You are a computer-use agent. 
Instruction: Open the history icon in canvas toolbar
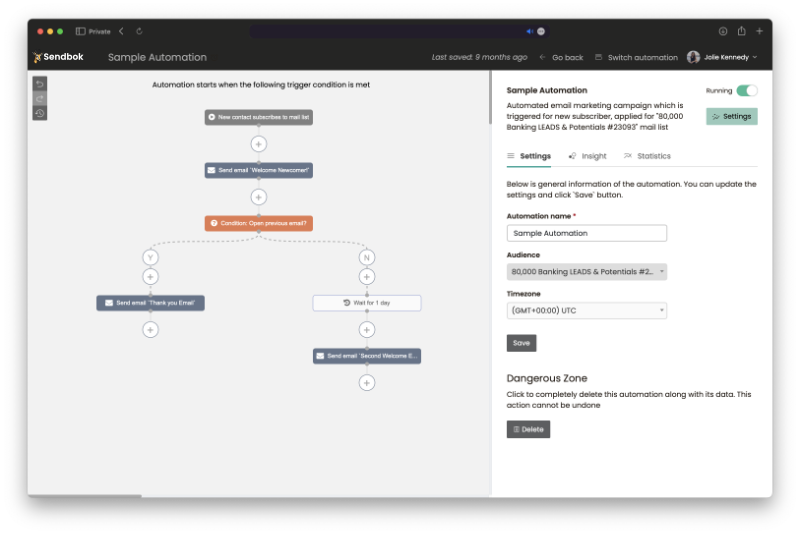39,113
